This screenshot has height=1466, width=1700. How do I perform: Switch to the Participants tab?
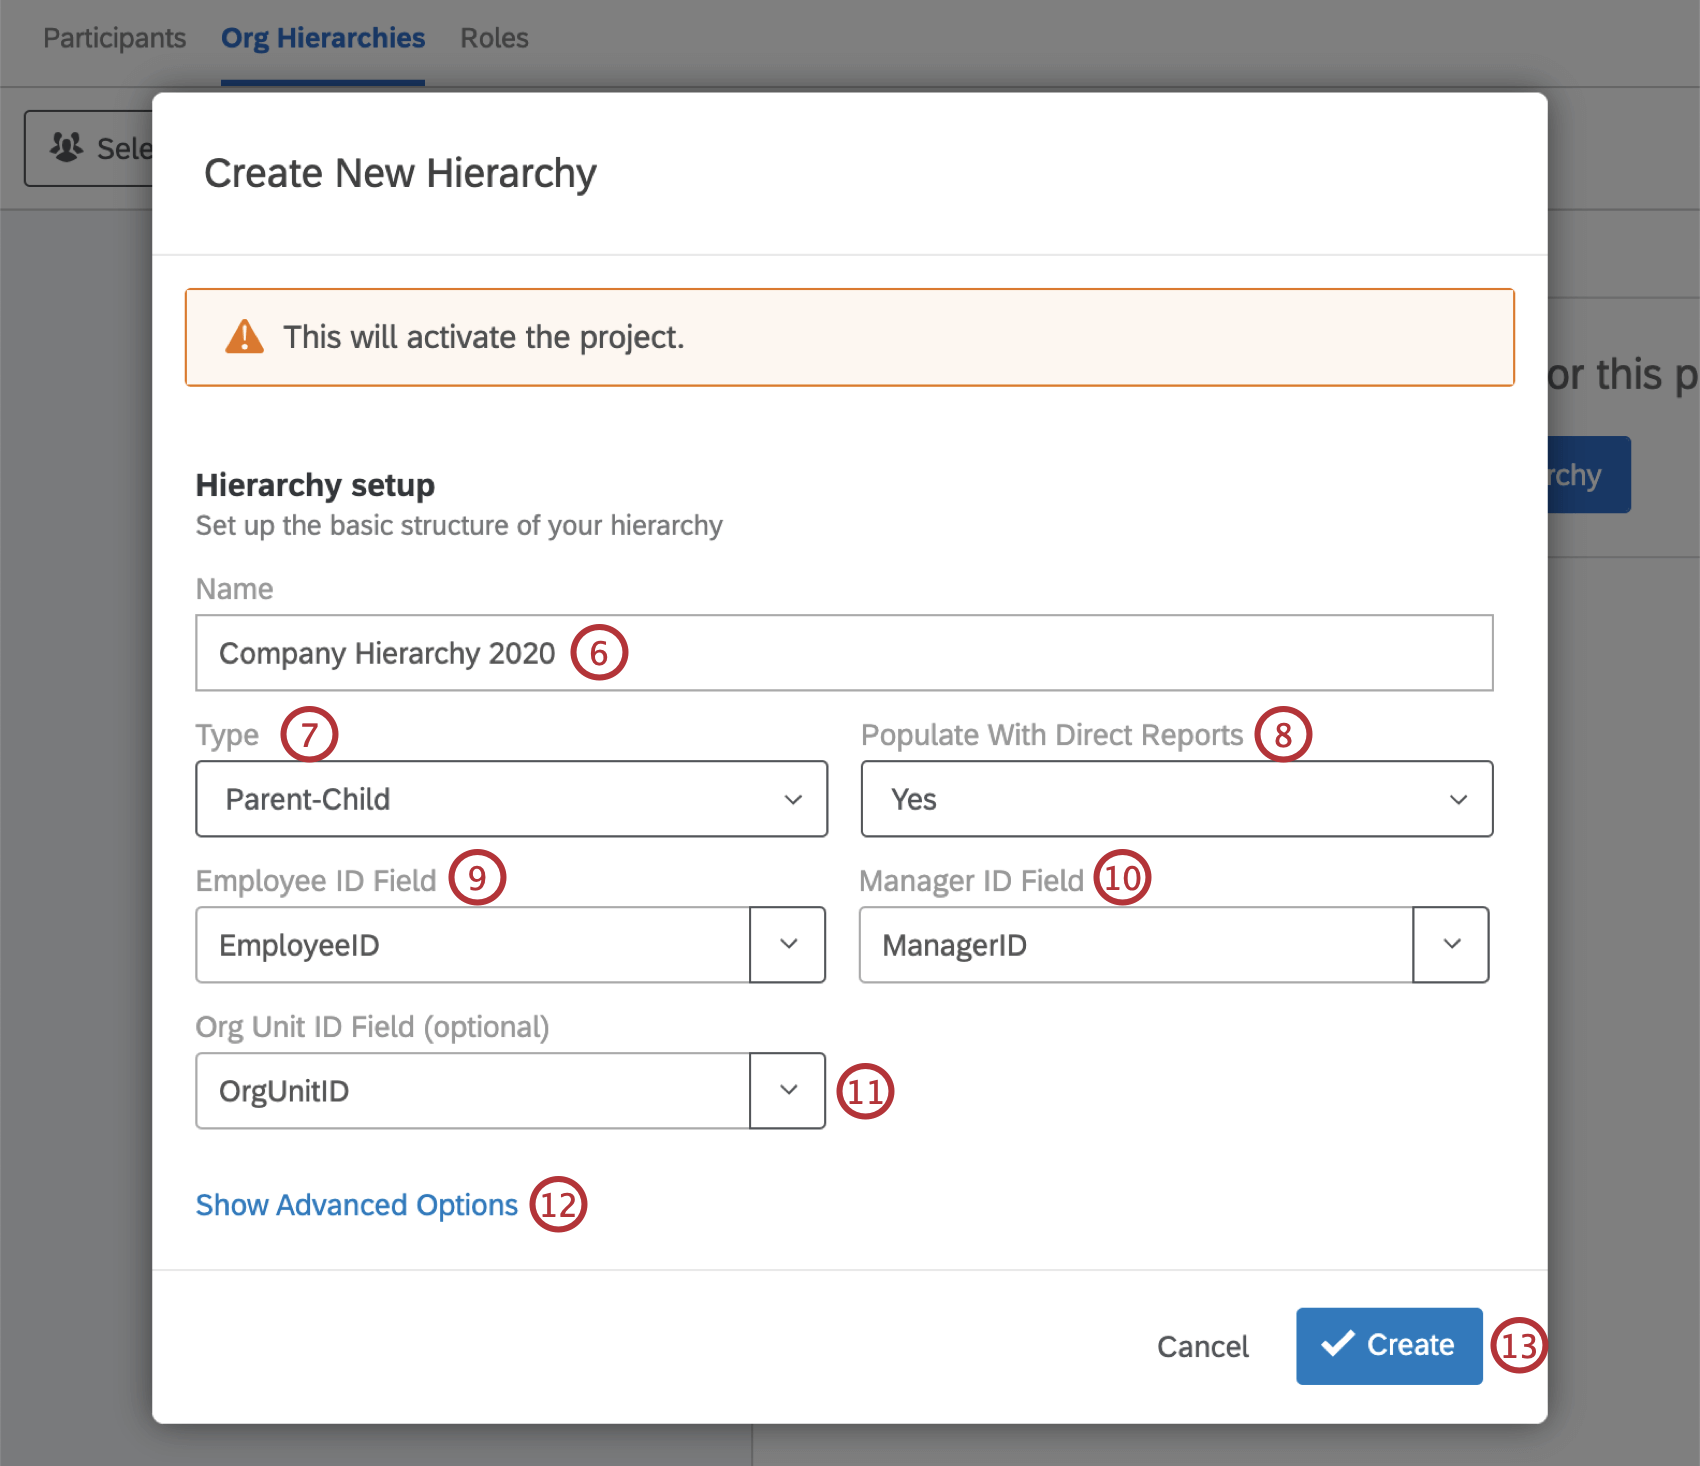113,38
